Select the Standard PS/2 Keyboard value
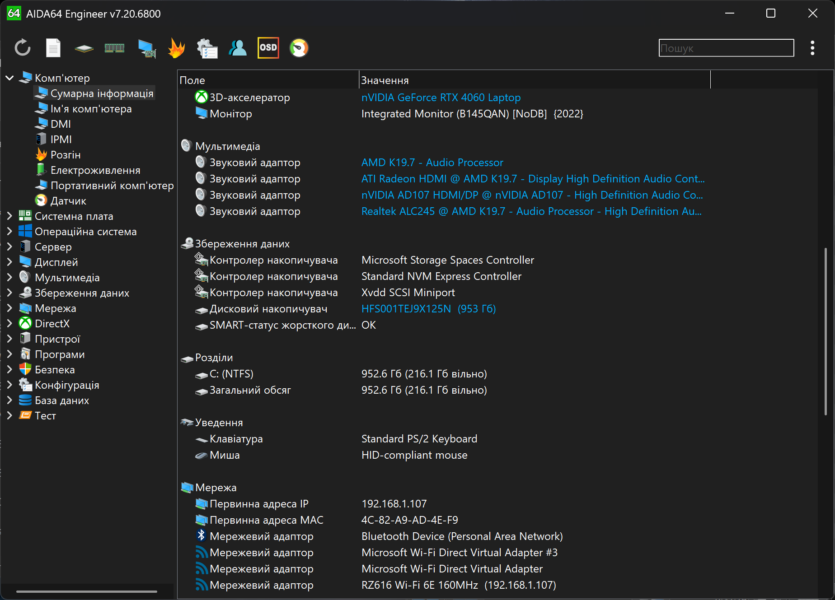 pos(419,439)
